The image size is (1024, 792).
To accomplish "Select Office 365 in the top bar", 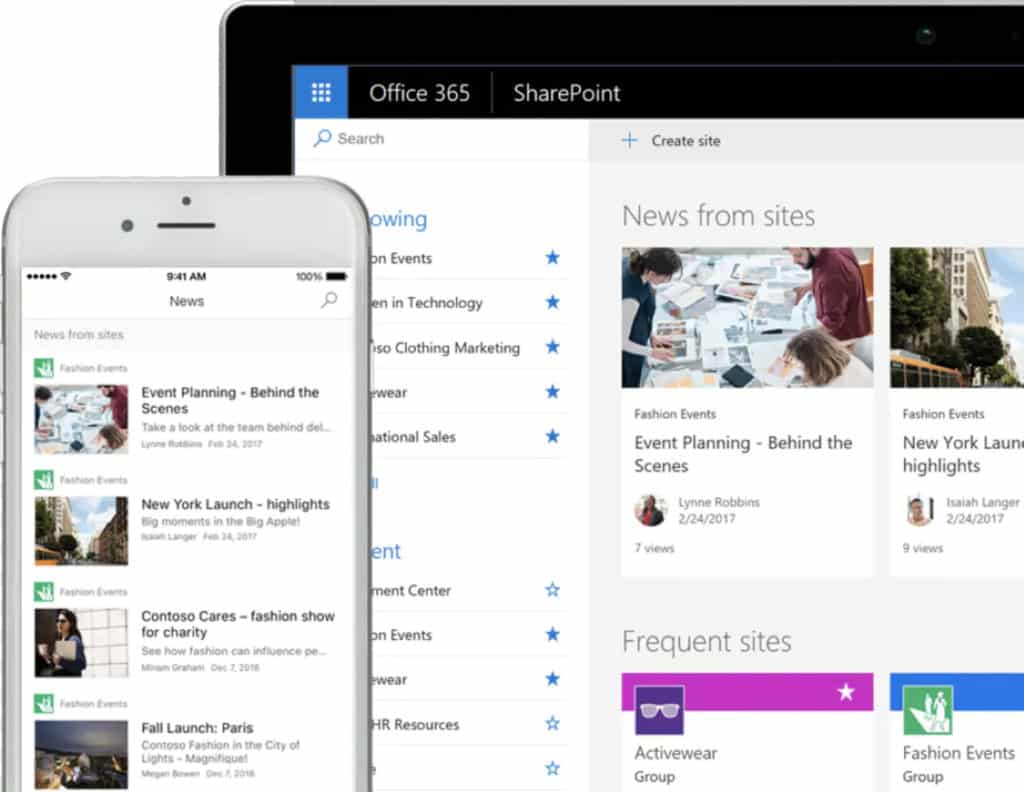I will click(x=420, y=92).
